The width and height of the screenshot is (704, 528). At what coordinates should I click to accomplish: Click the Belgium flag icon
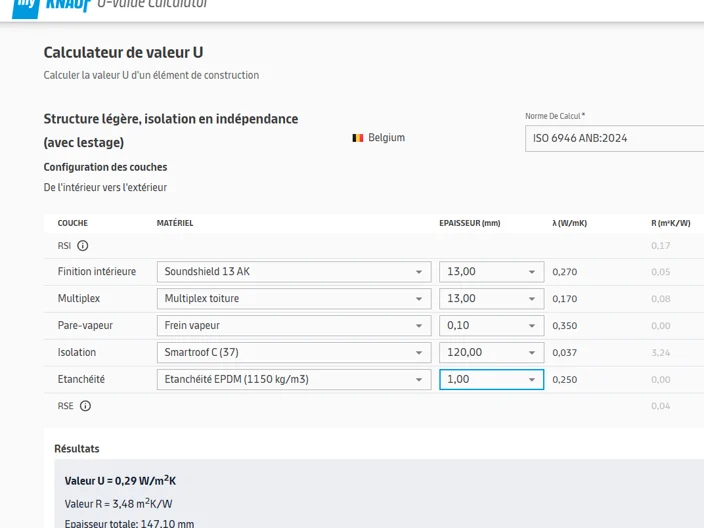[358, 138]
